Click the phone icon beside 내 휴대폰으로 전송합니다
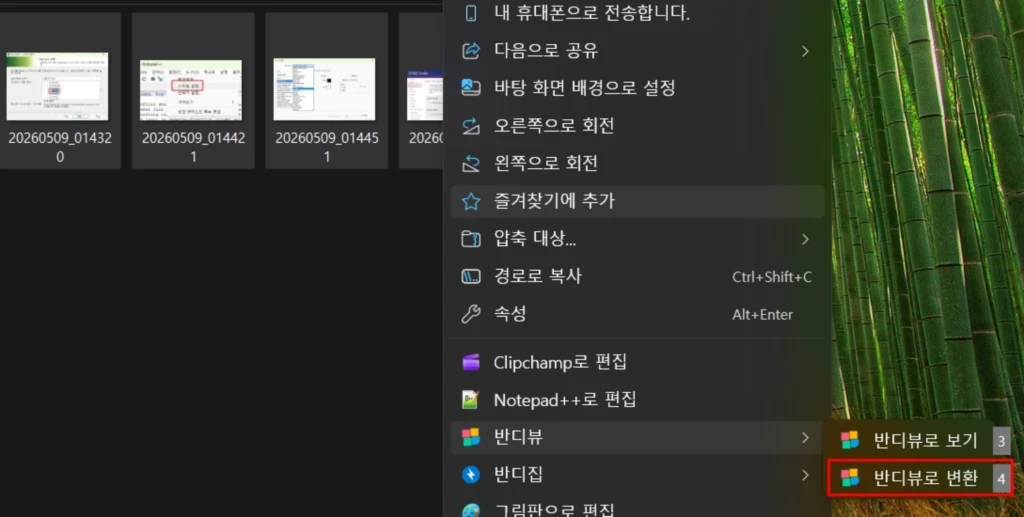The width and height of the screenshot is (1024, 517). click(x=471, y=13)
